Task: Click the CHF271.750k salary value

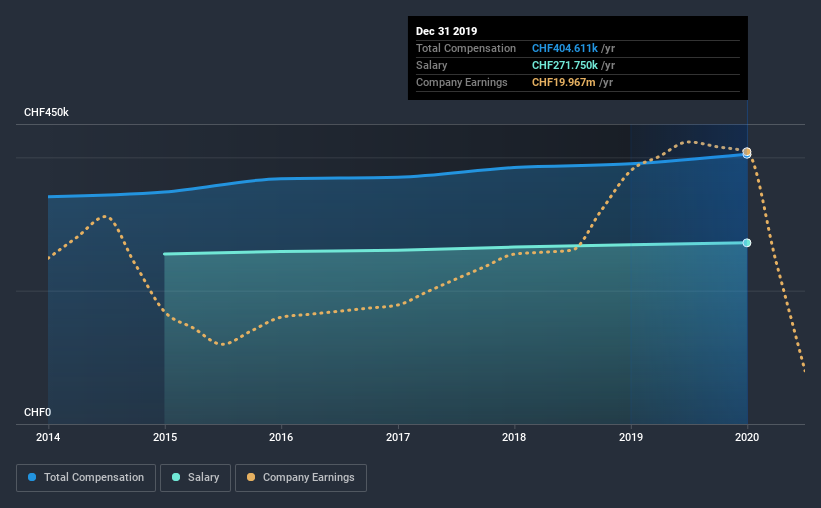Action: 565,65
